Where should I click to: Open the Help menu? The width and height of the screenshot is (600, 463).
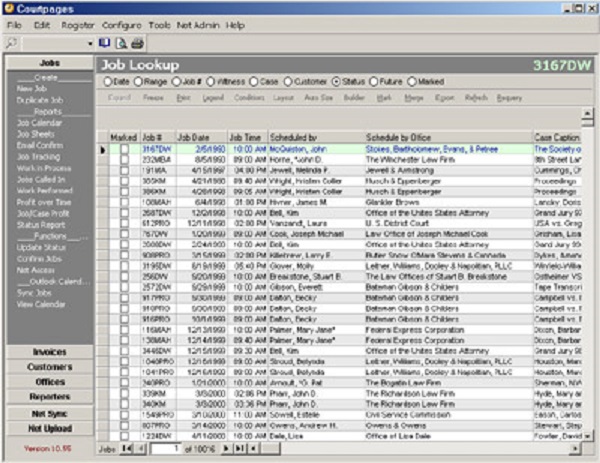[x=235, y=26]
